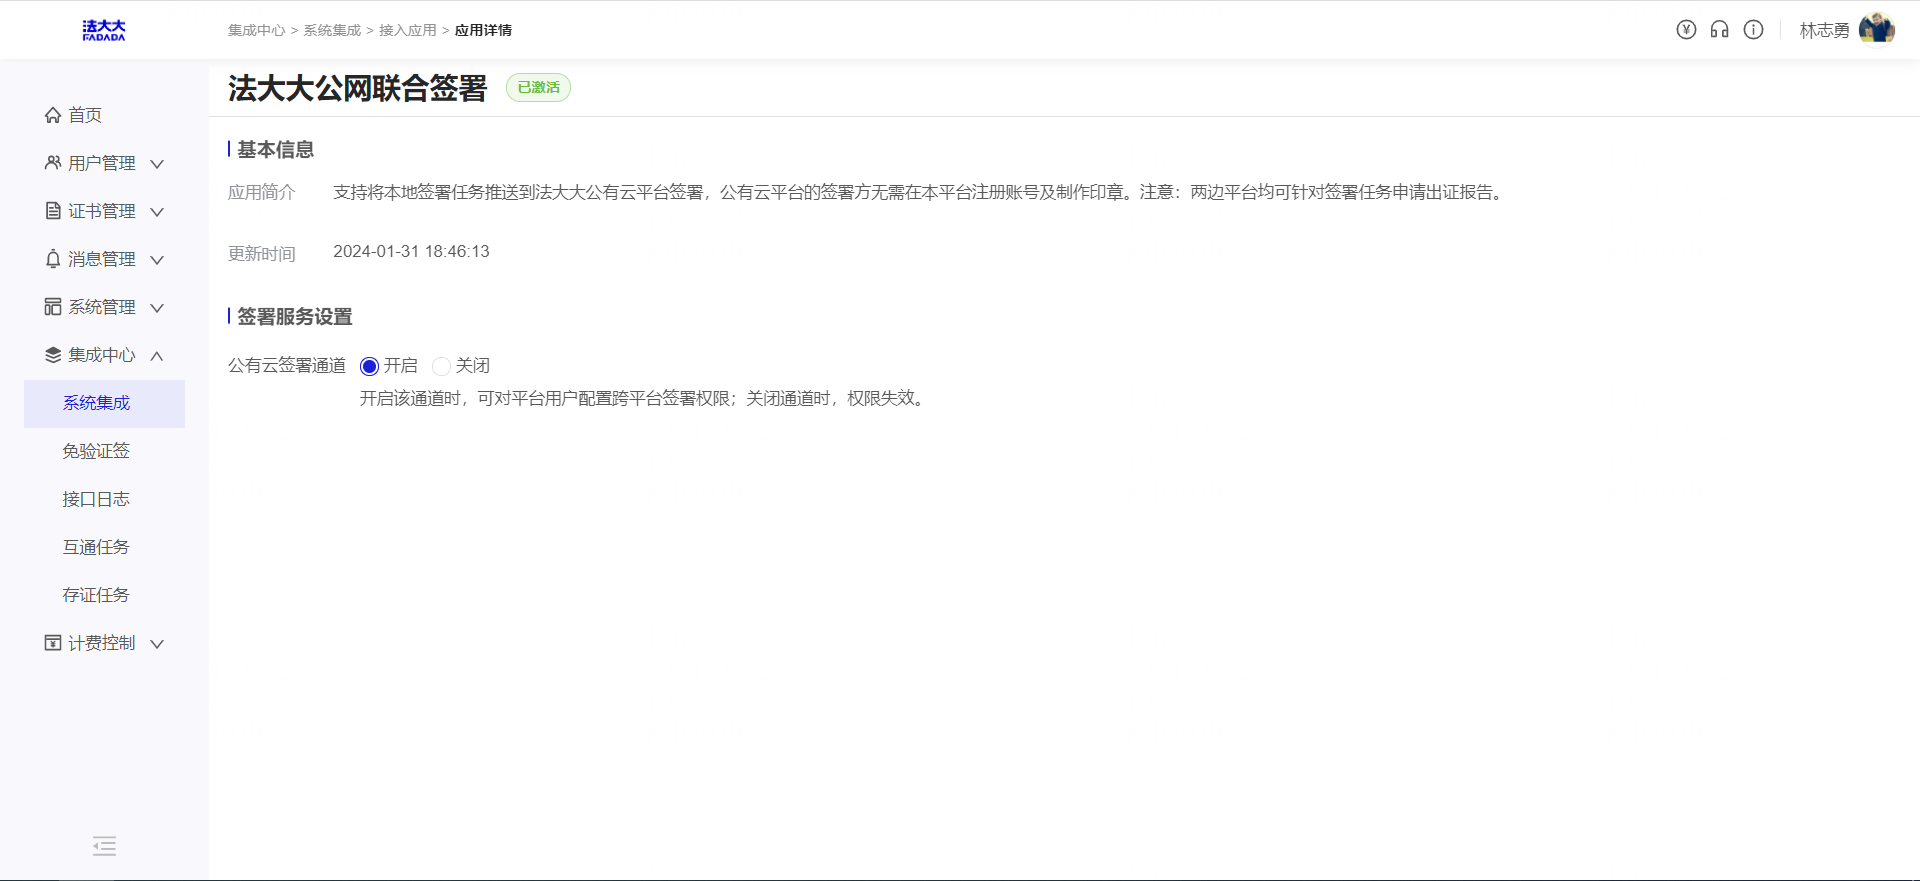
Task: Click the 集成中心 layers icon
Action: pos(53,355)
